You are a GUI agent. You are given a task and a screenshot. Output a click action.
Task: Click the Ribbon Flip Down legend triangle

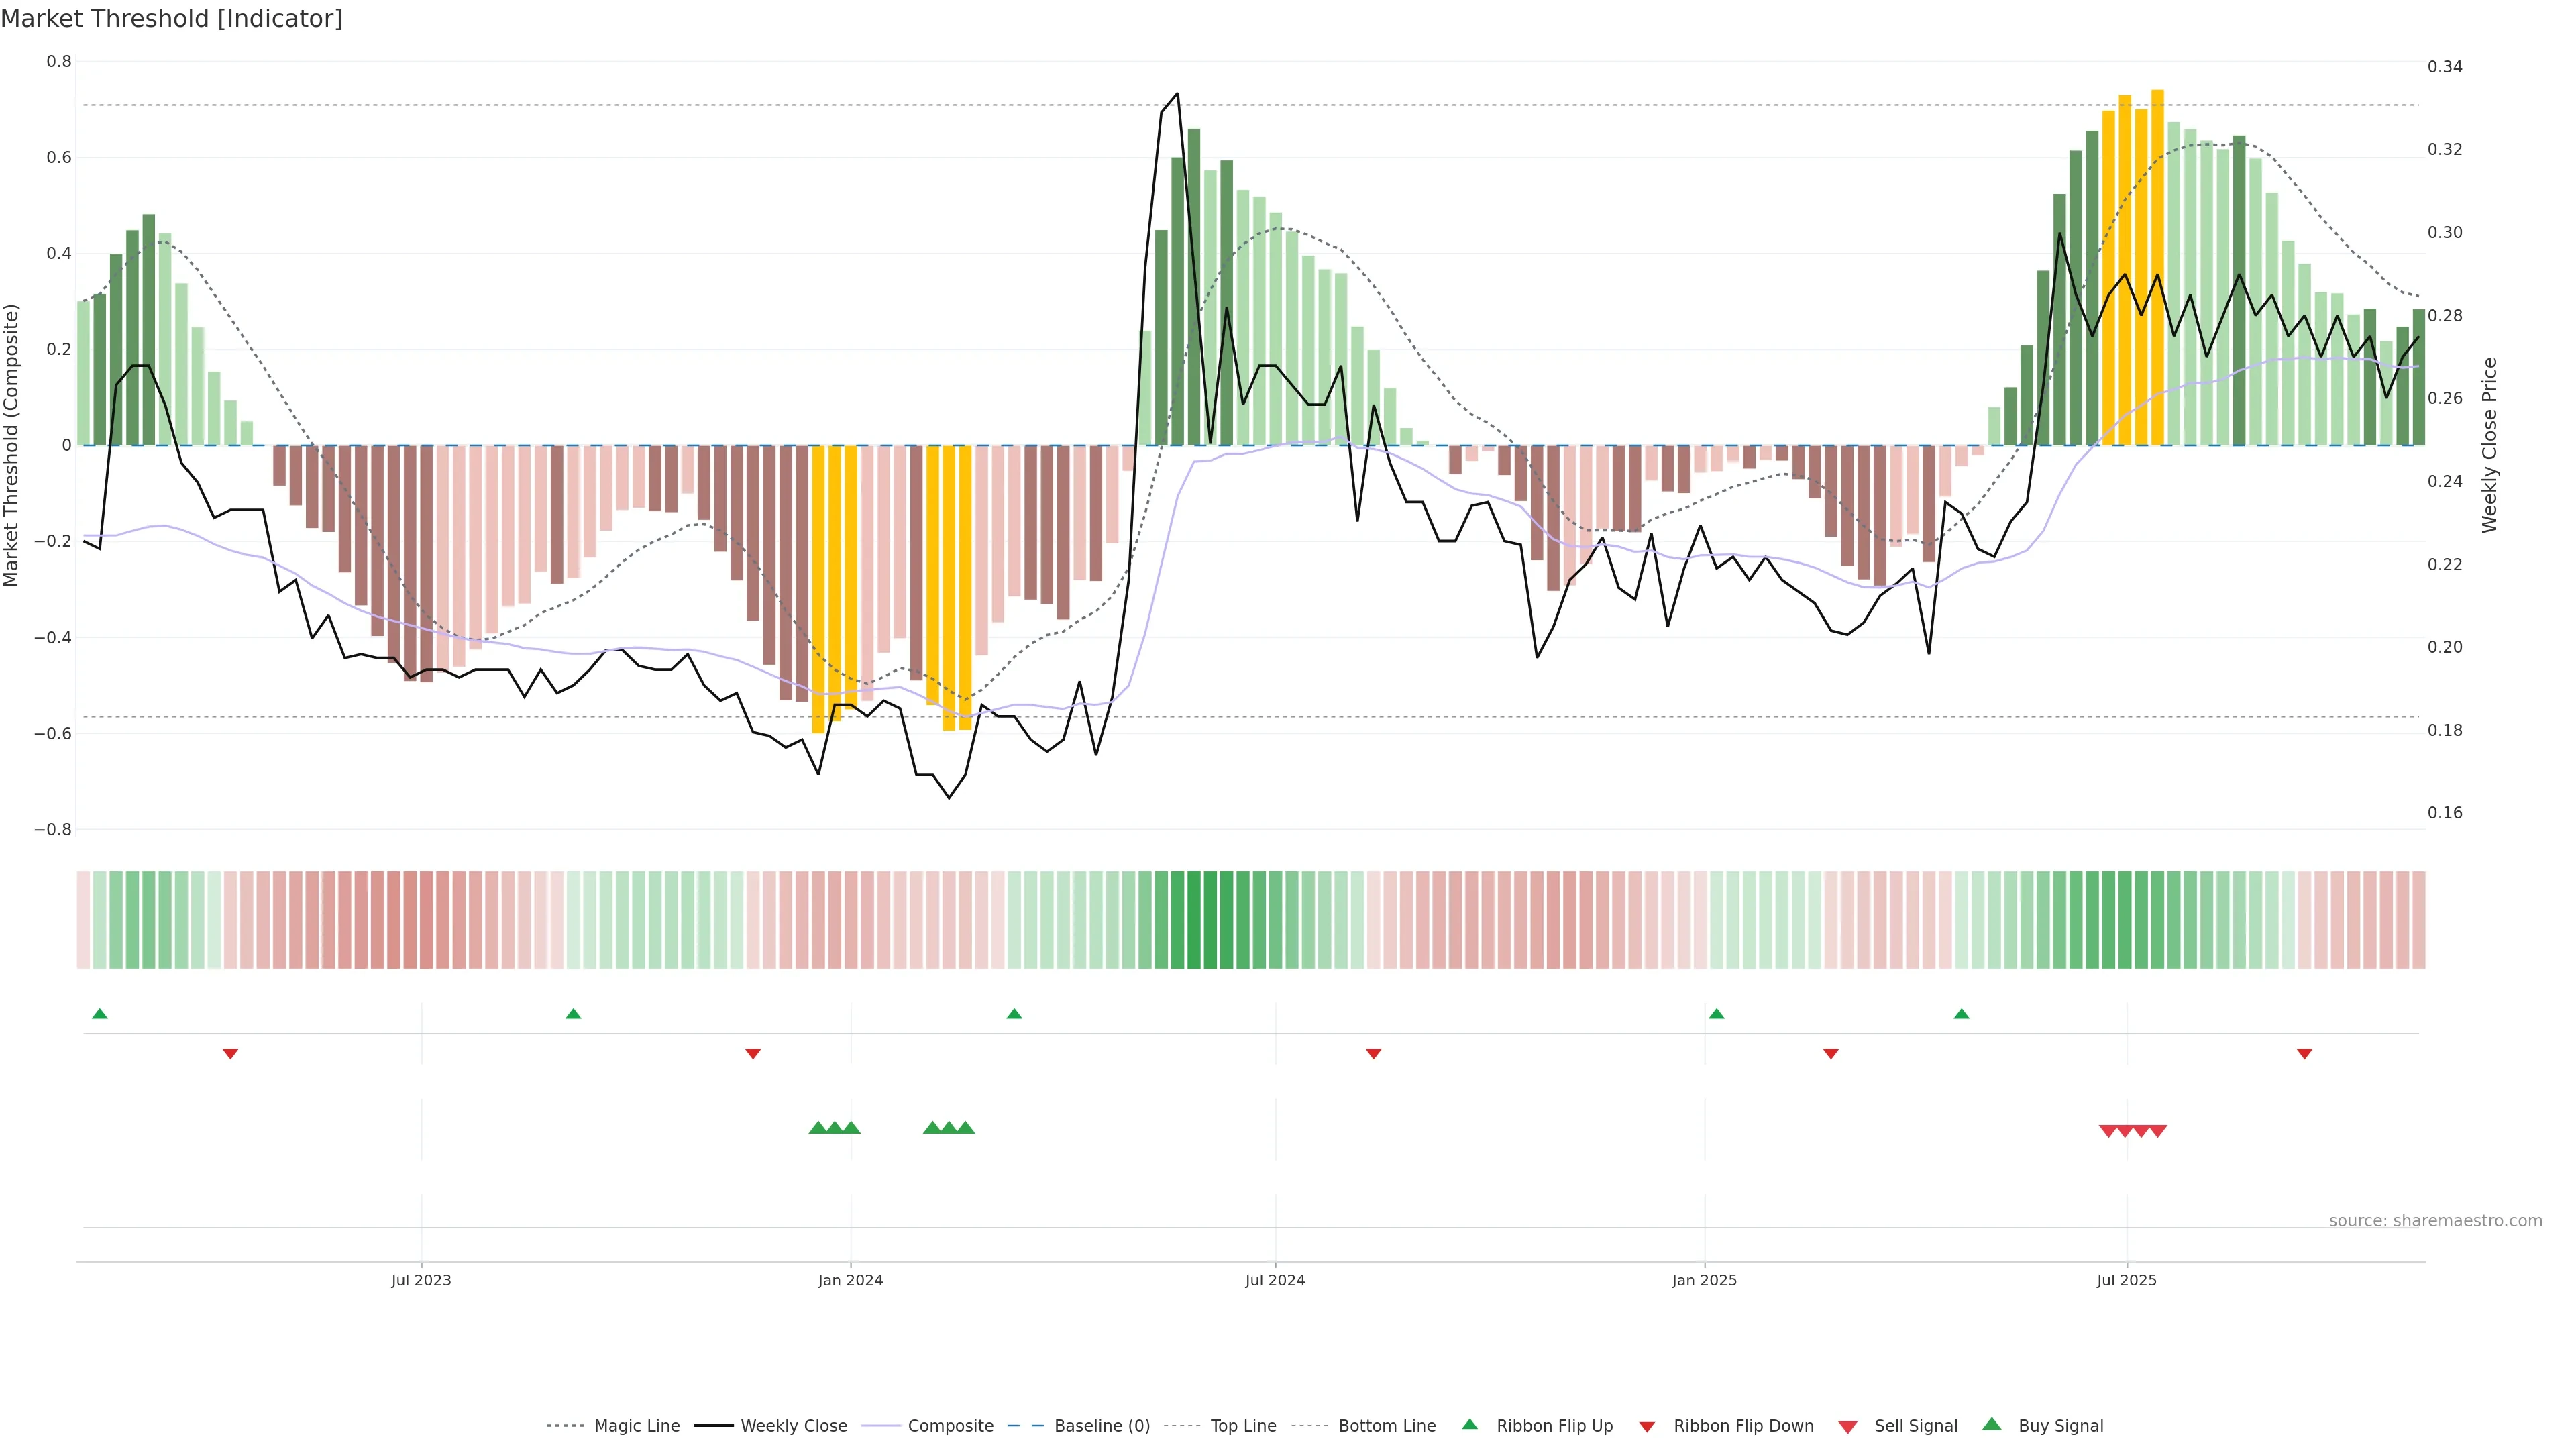click(1647, 1427)
